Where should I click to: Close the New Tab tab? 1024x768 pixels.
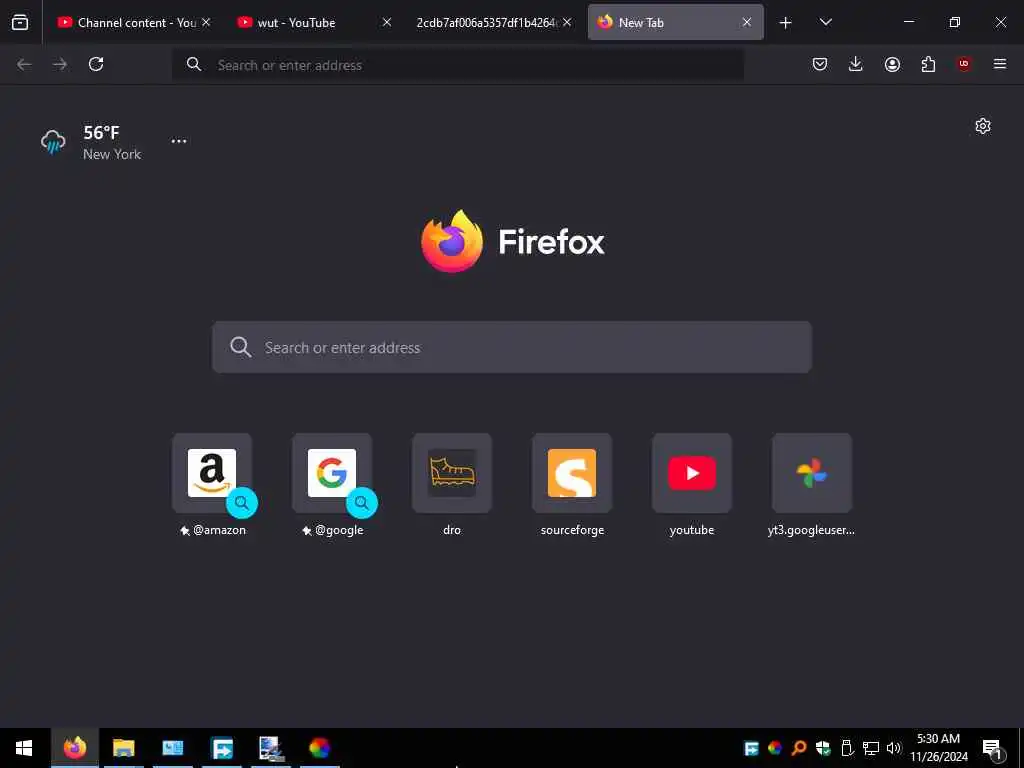[746, 22]
